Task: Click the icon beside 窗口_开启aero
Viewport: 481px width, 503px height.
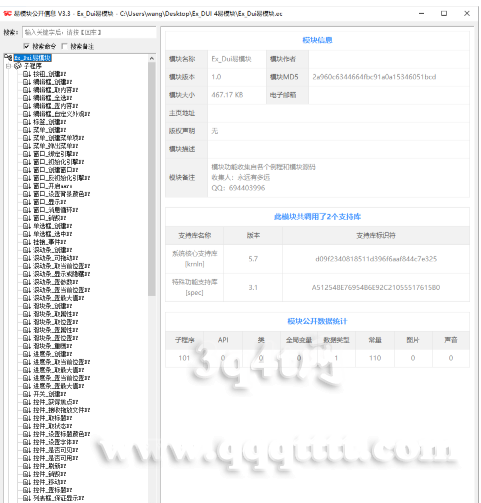Action: coord(27,186)
